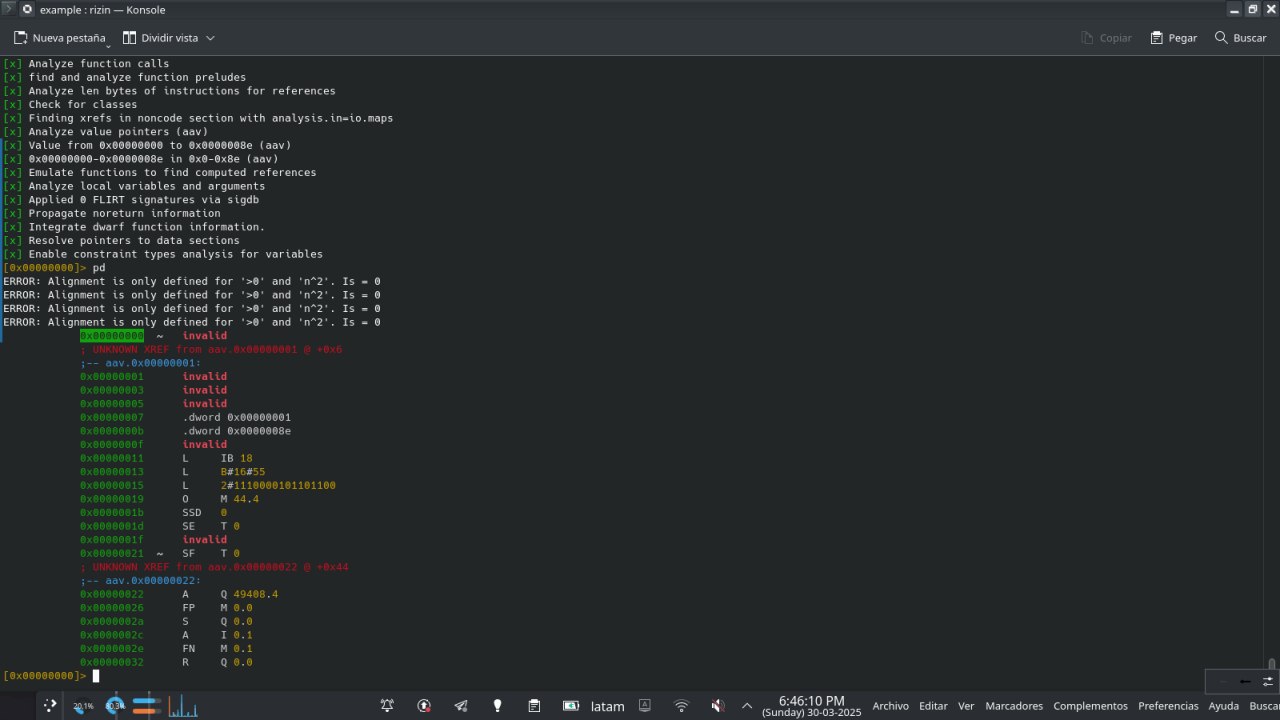Click the Dividir vista split view icon

[130, 38]
